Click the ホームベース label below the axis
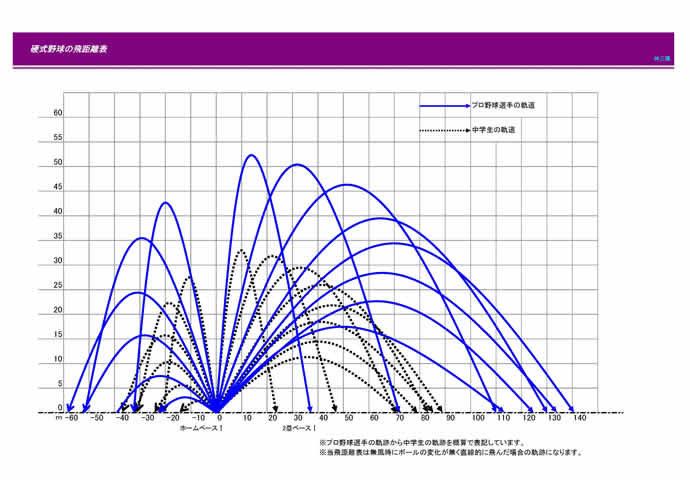 click(198, 428)
